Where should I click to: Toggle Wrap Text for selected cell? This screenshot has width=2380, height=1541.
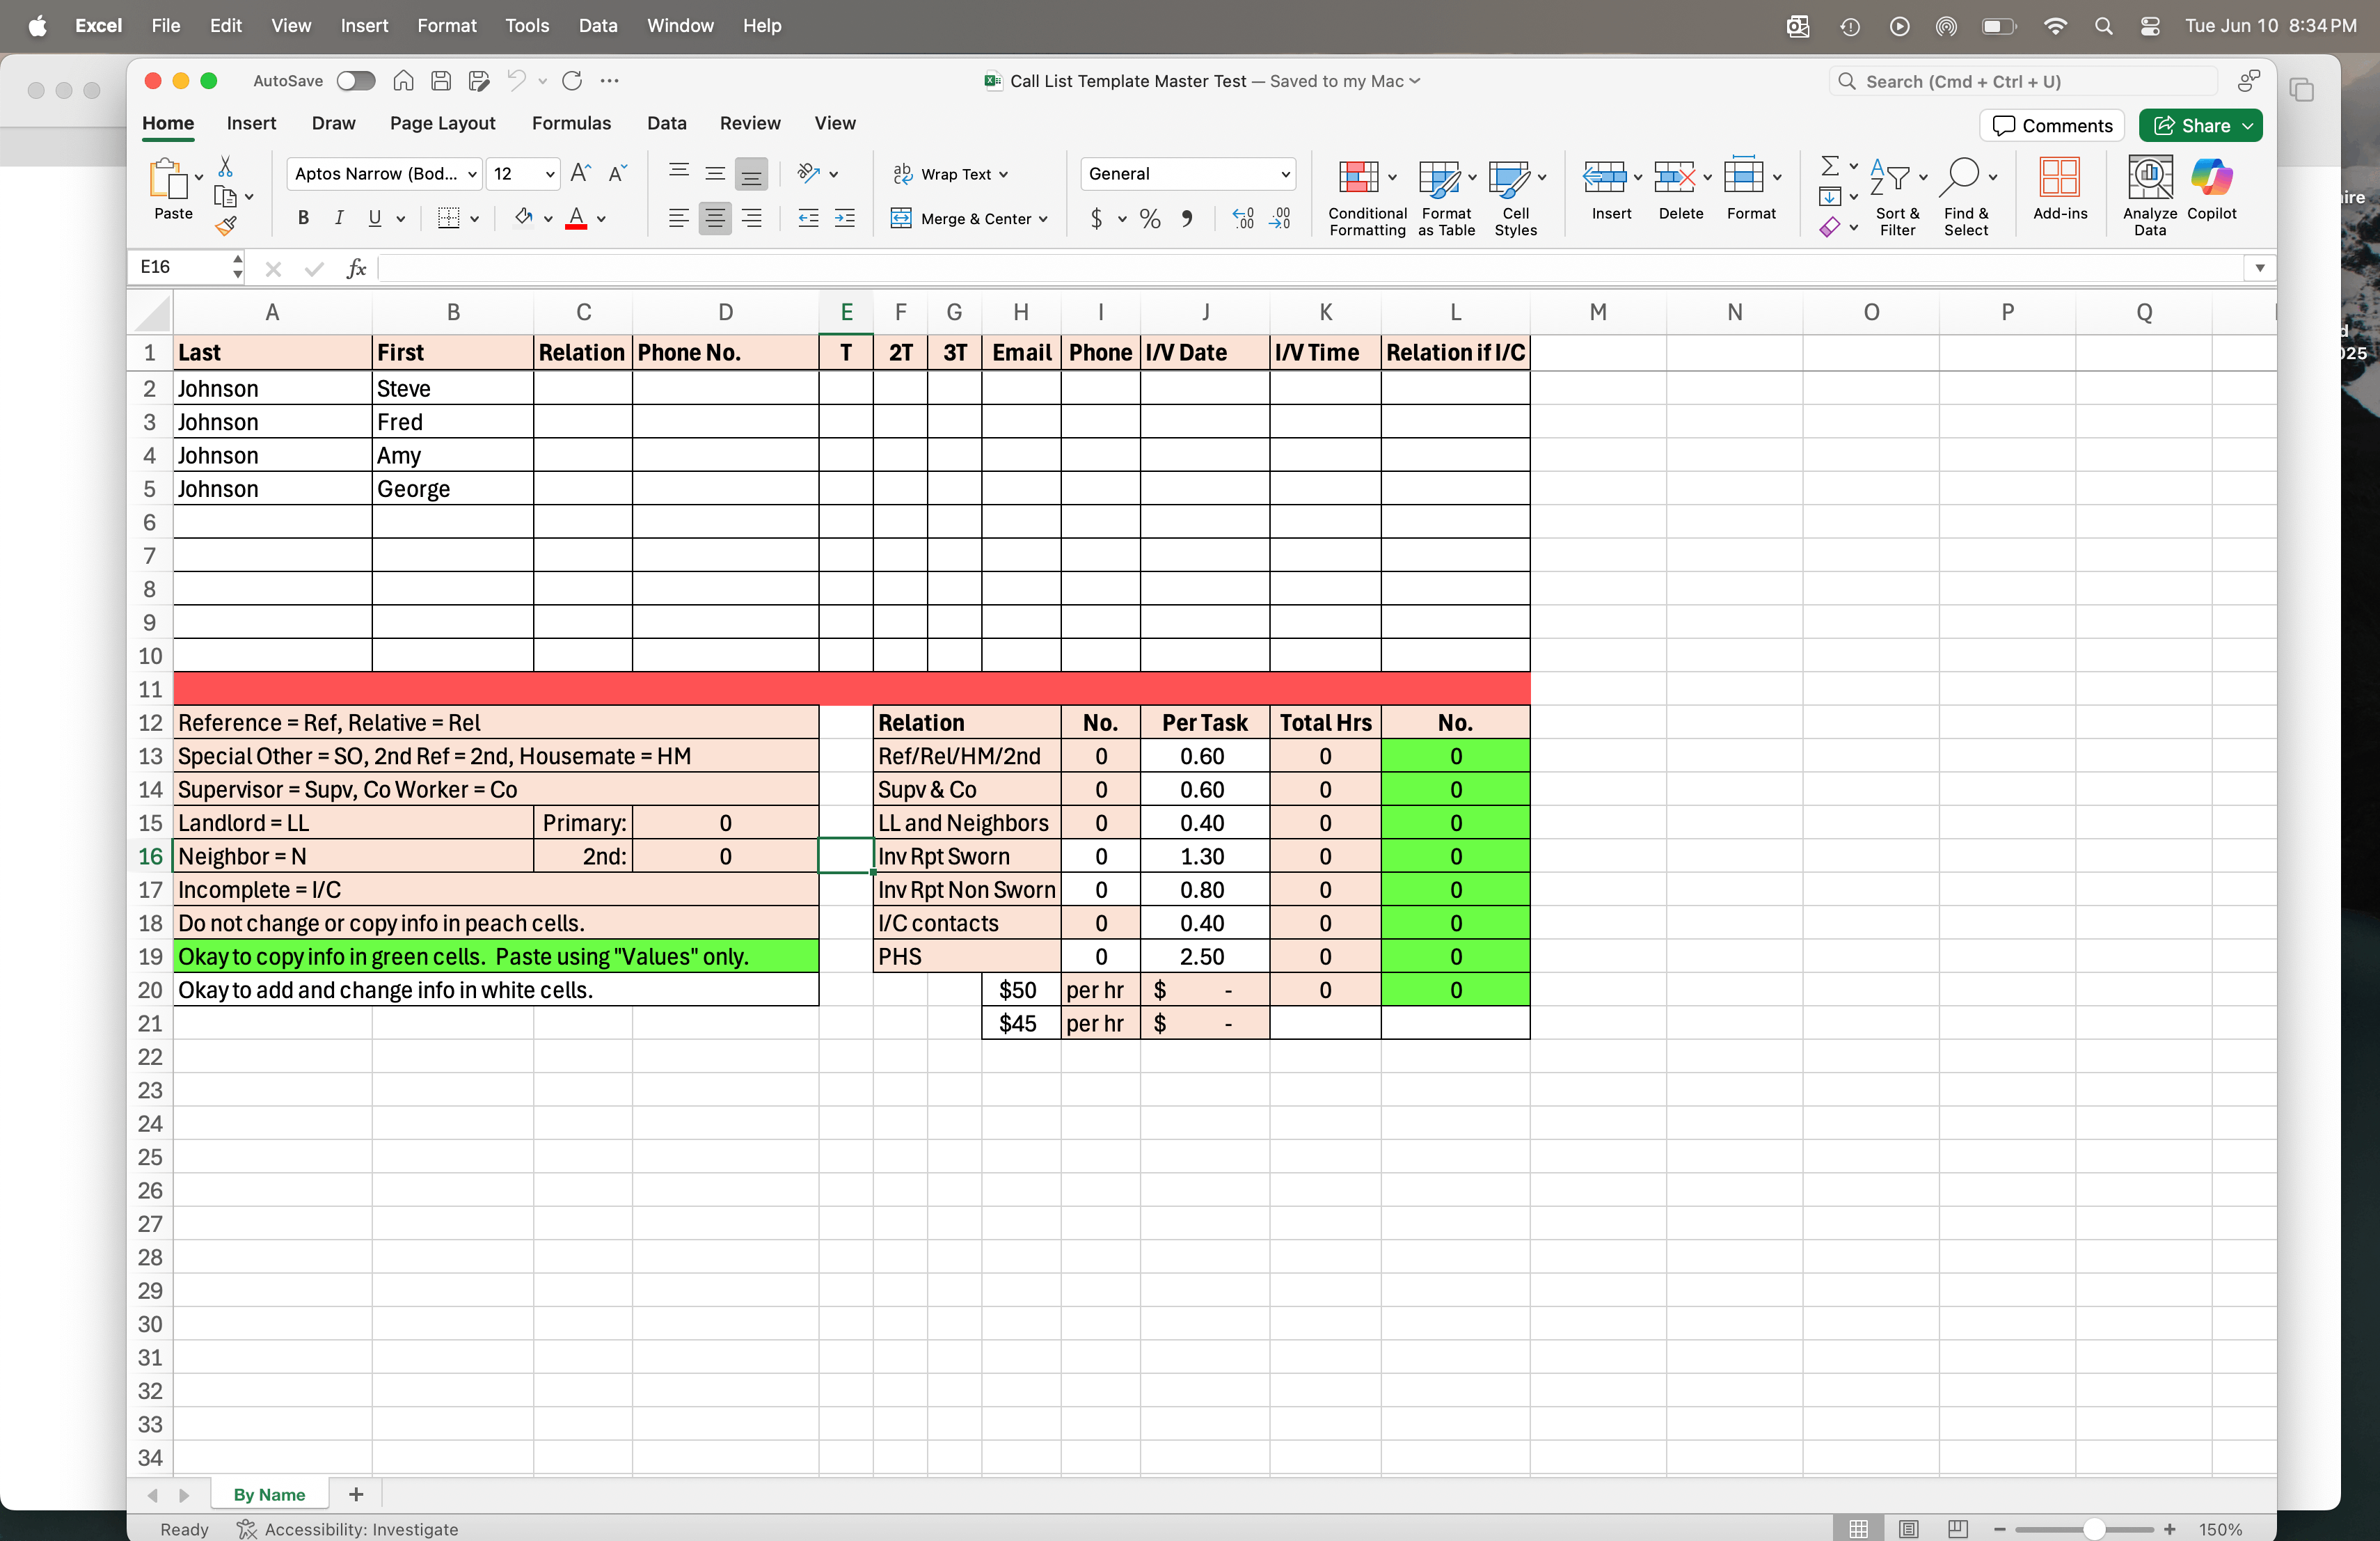click(x=950, y=174)
